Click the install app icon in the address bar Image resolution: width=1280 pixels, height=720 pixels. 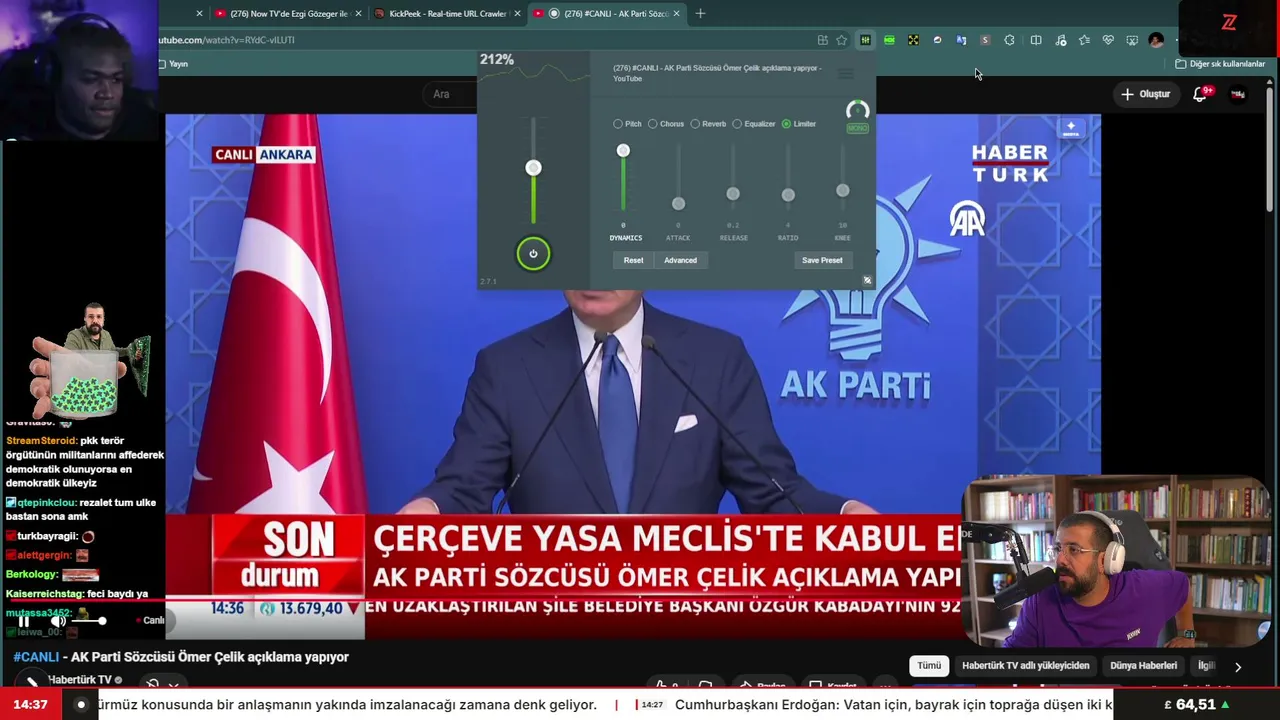(x=822, y=40)
